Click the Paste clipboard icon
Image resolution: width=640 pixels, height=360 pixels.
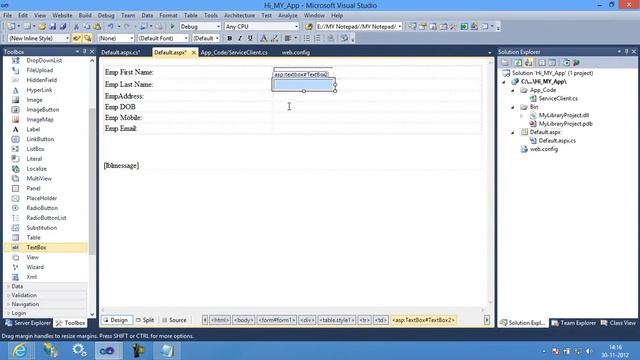coord(97,27)
